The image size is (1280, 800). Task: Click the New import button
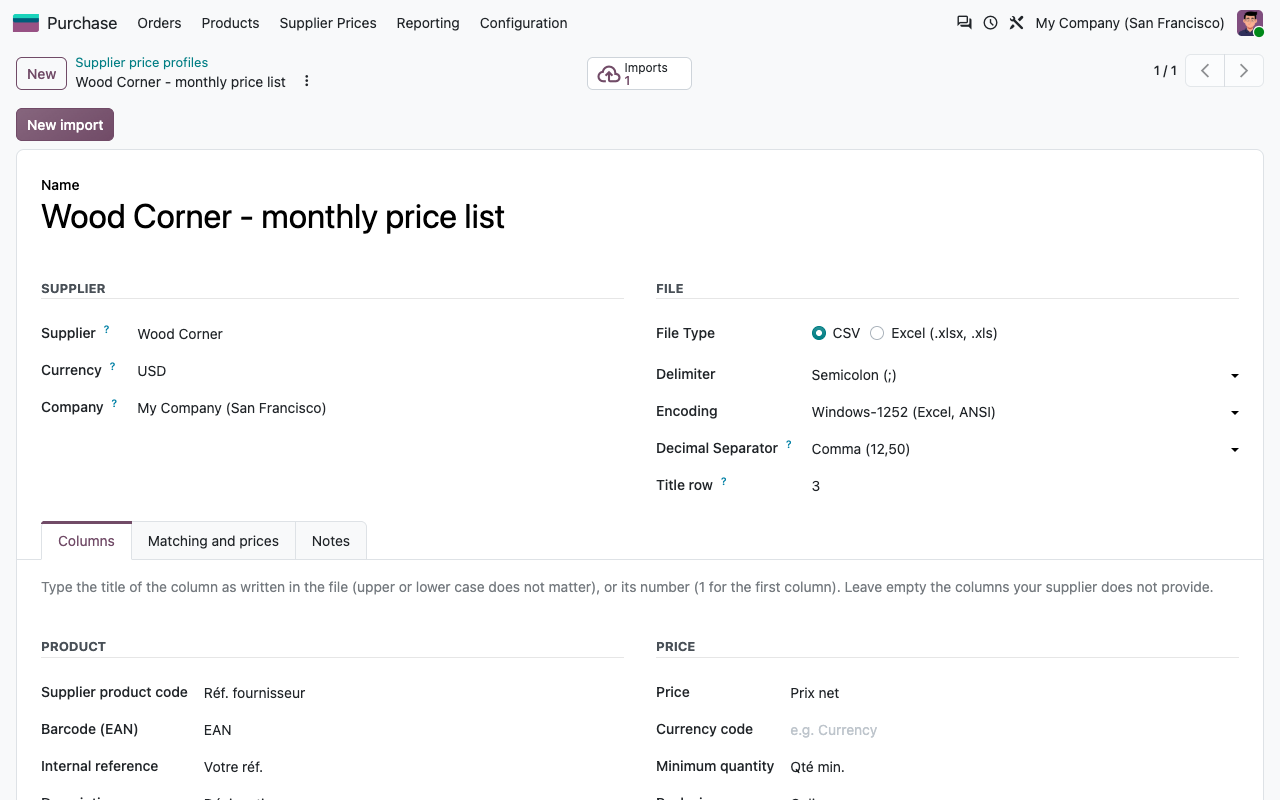coord(65,125)
